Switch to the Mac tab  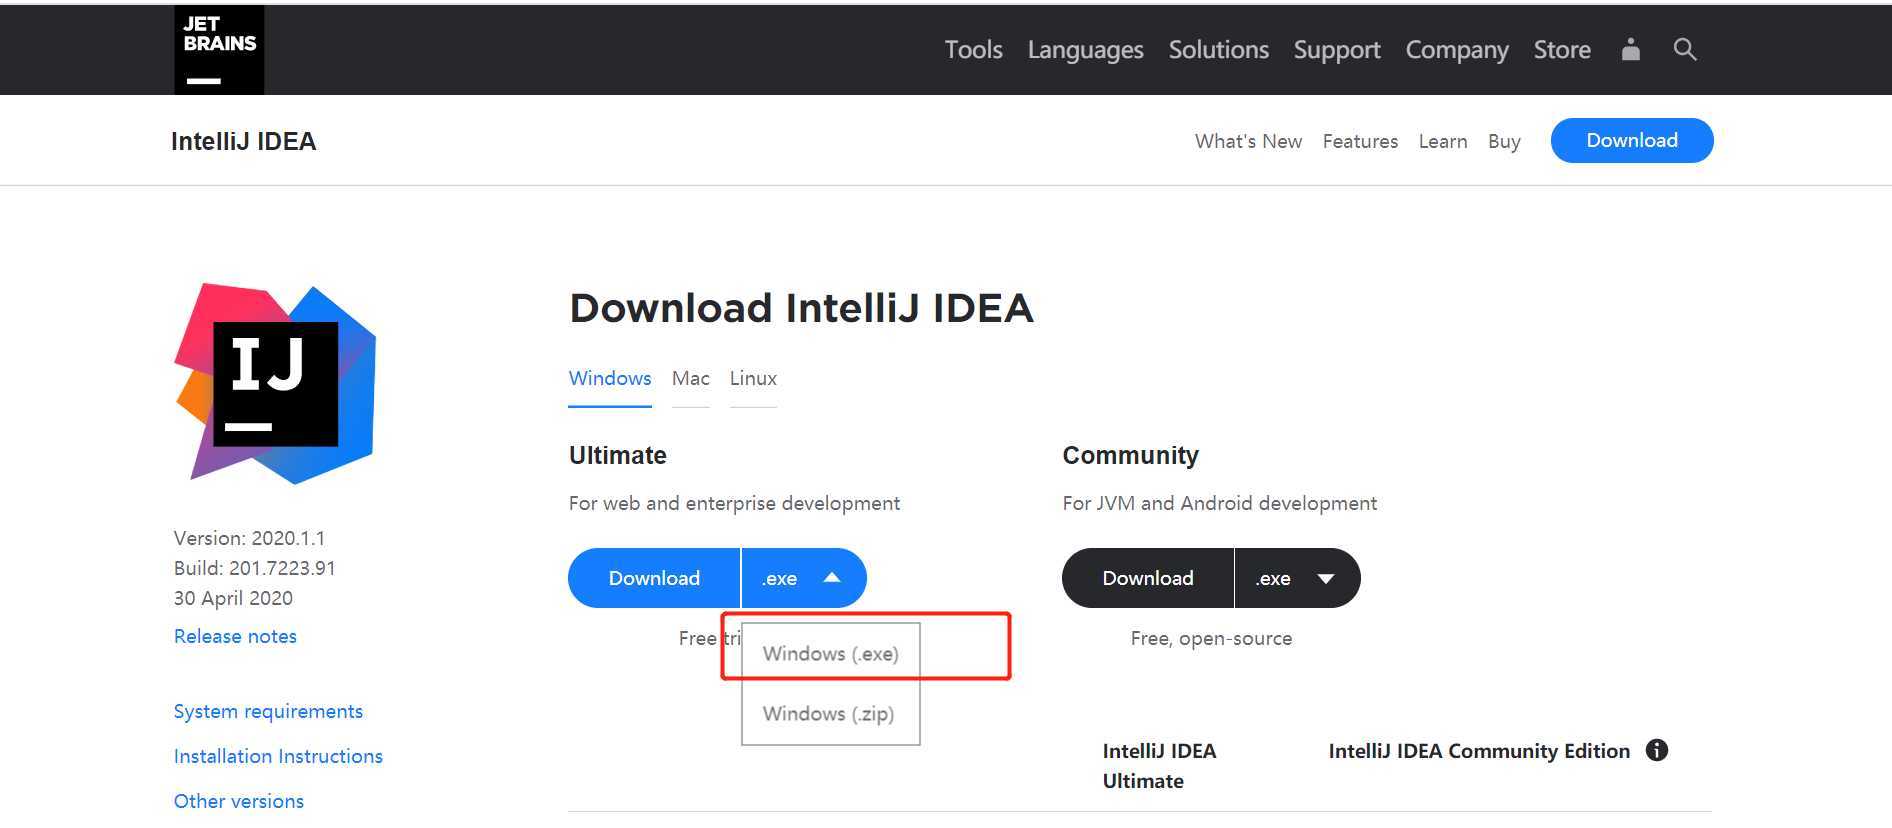(690, 379)
